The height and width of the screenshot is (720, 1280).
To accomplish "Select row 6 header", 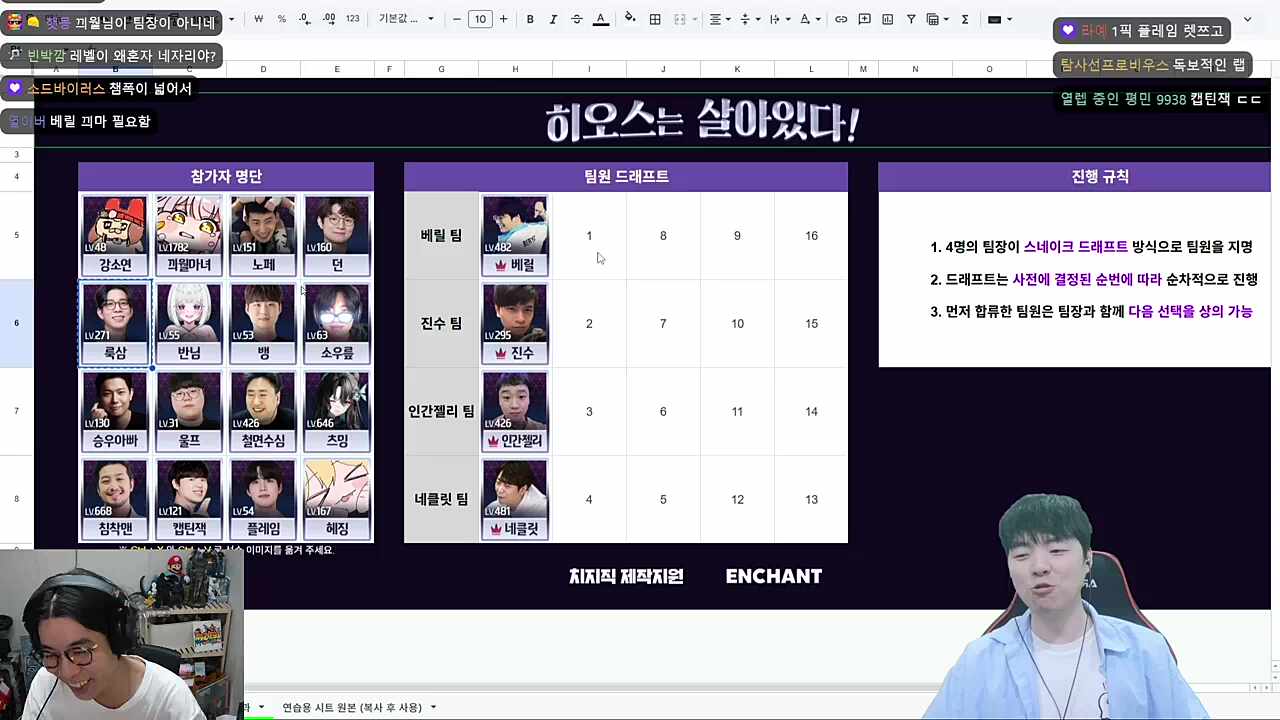I will pyautogui.click(x=16, y=323).
